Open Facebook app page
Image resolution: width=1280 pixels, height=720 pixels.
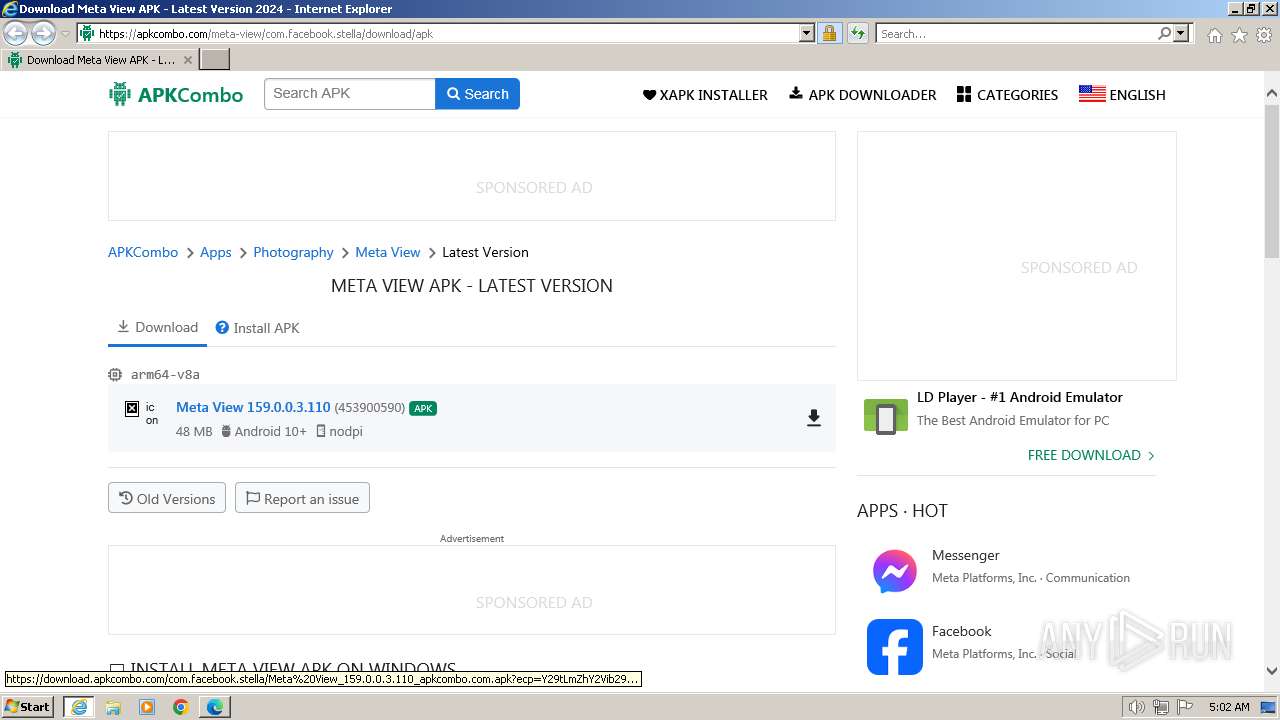(x=961, y=631)
